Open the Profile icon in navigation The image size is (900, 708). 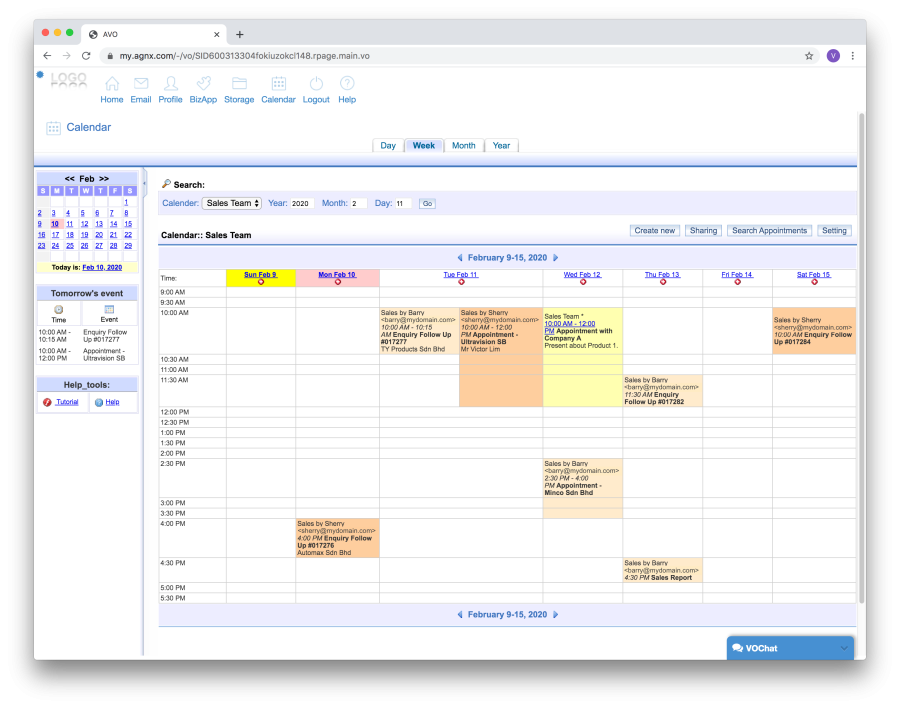tap(171, 84)
